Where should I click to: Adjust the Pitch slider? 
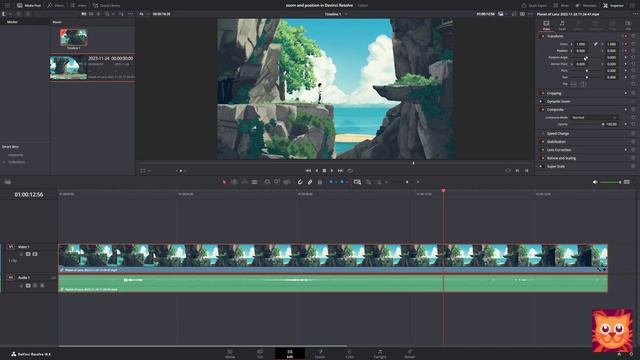pos(587,71)
